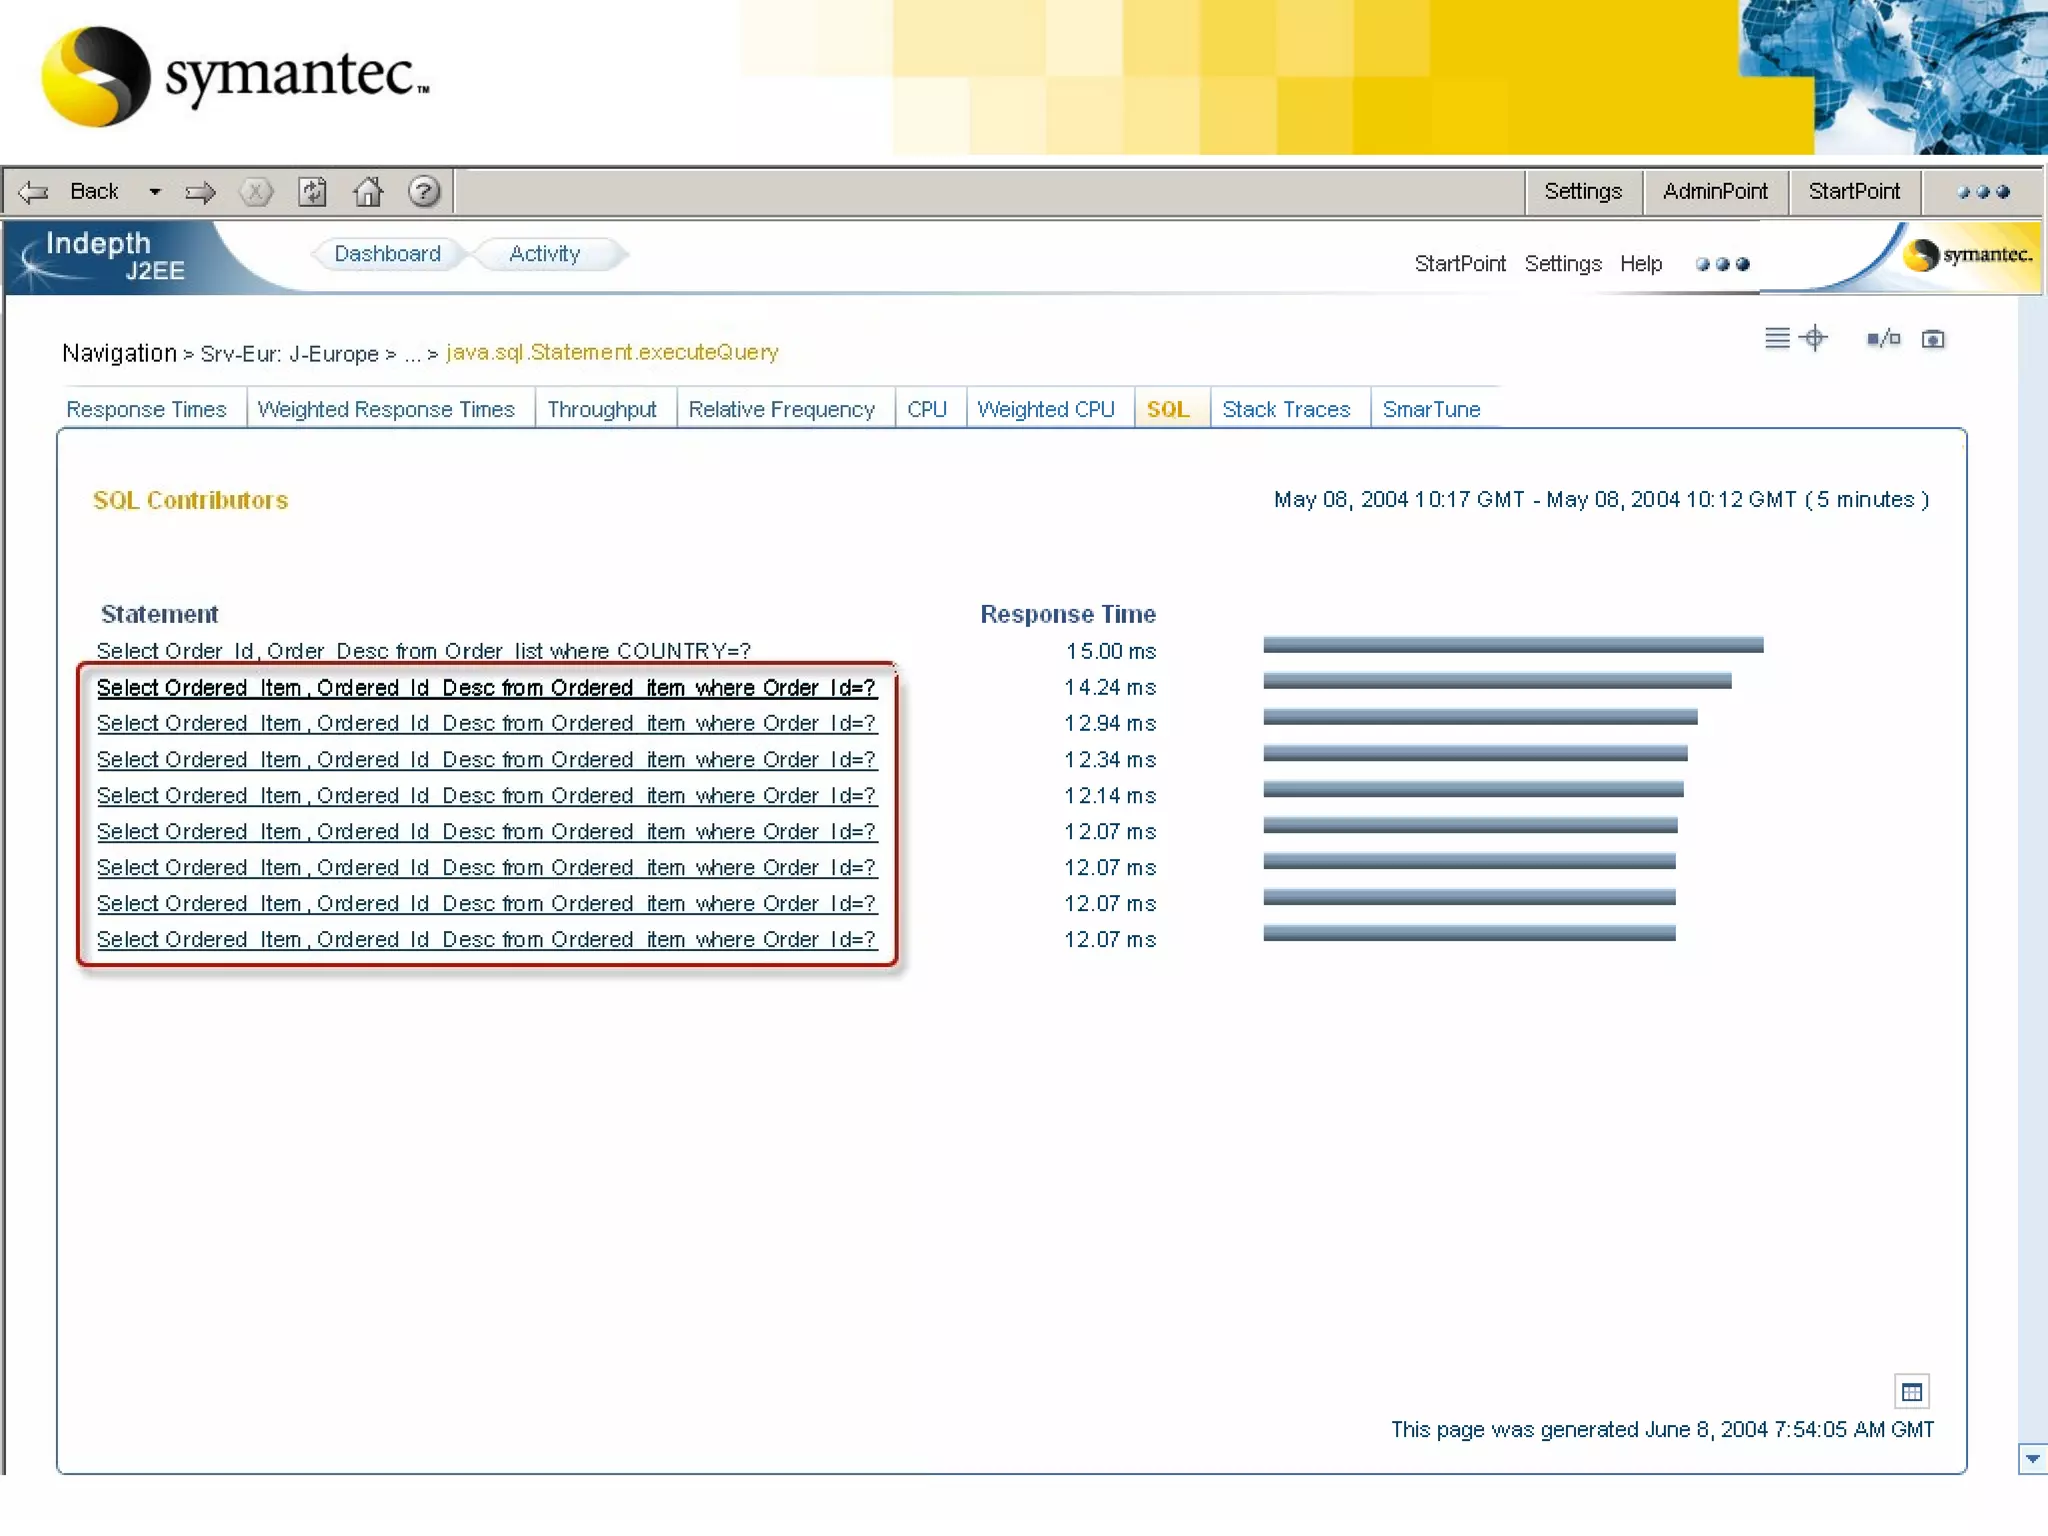Click the Refresh page icon

pyautogui.click(x=313, y=192)
